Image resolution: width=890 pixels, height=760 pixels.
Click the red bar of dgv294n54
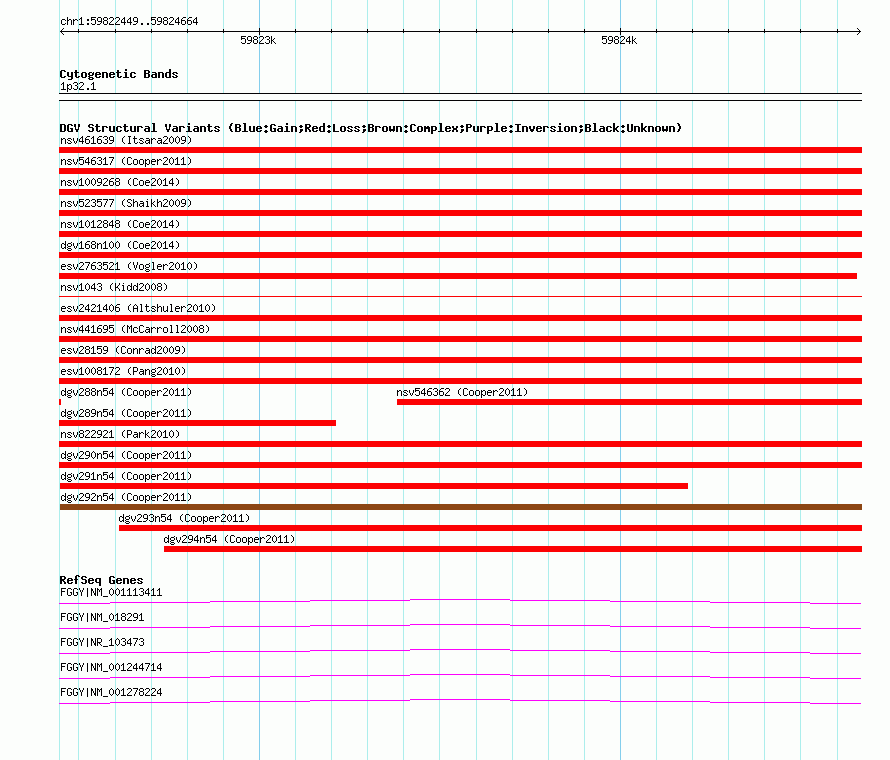[x=513, y=549]
